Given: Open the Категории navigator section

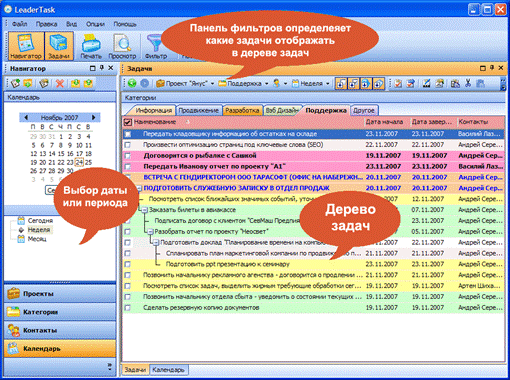Looking at the screenshot, I should (60, 312).
